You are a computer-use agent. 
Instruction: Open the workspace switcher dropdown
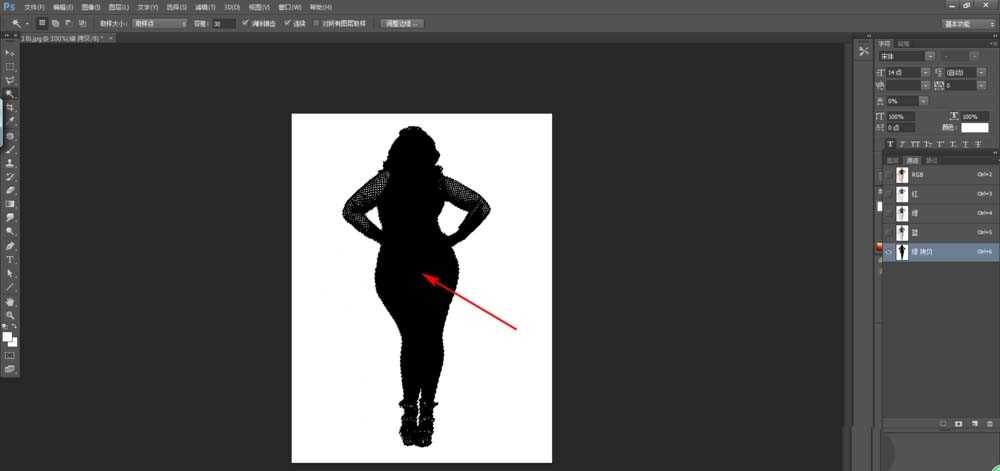point(968,22)
